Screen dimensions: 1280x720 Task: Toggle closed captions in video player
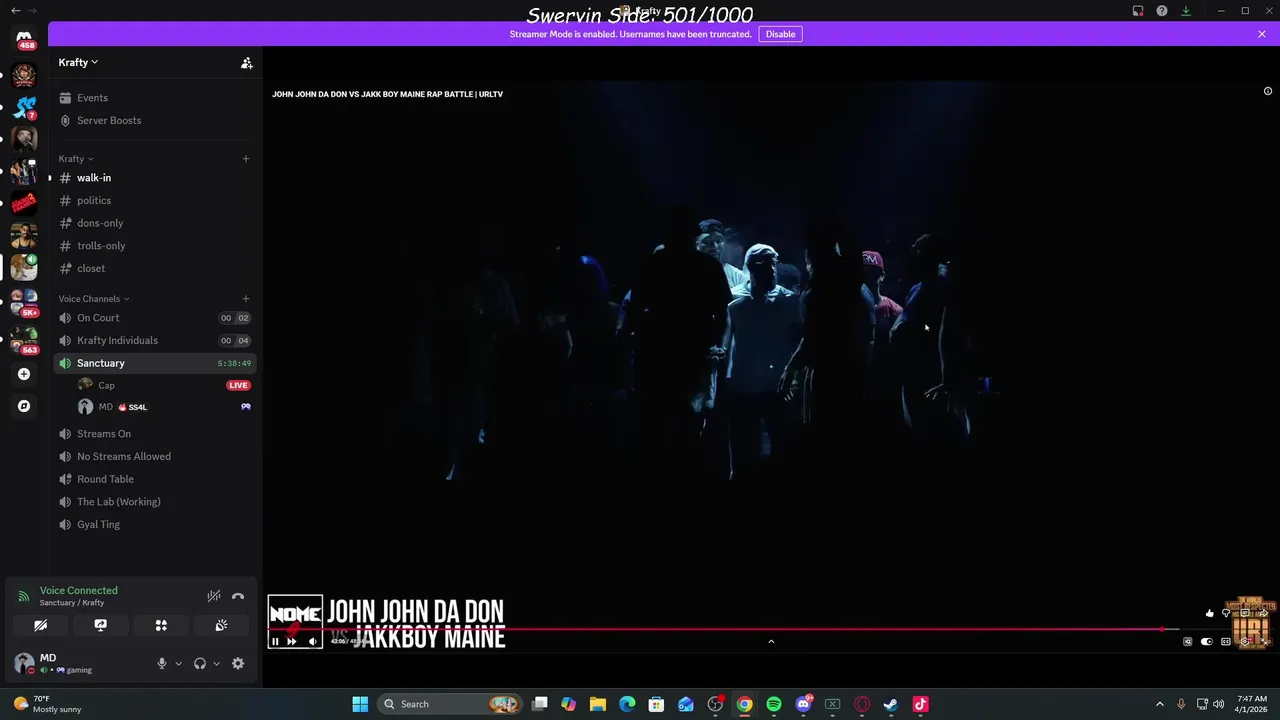(1226, 641)
